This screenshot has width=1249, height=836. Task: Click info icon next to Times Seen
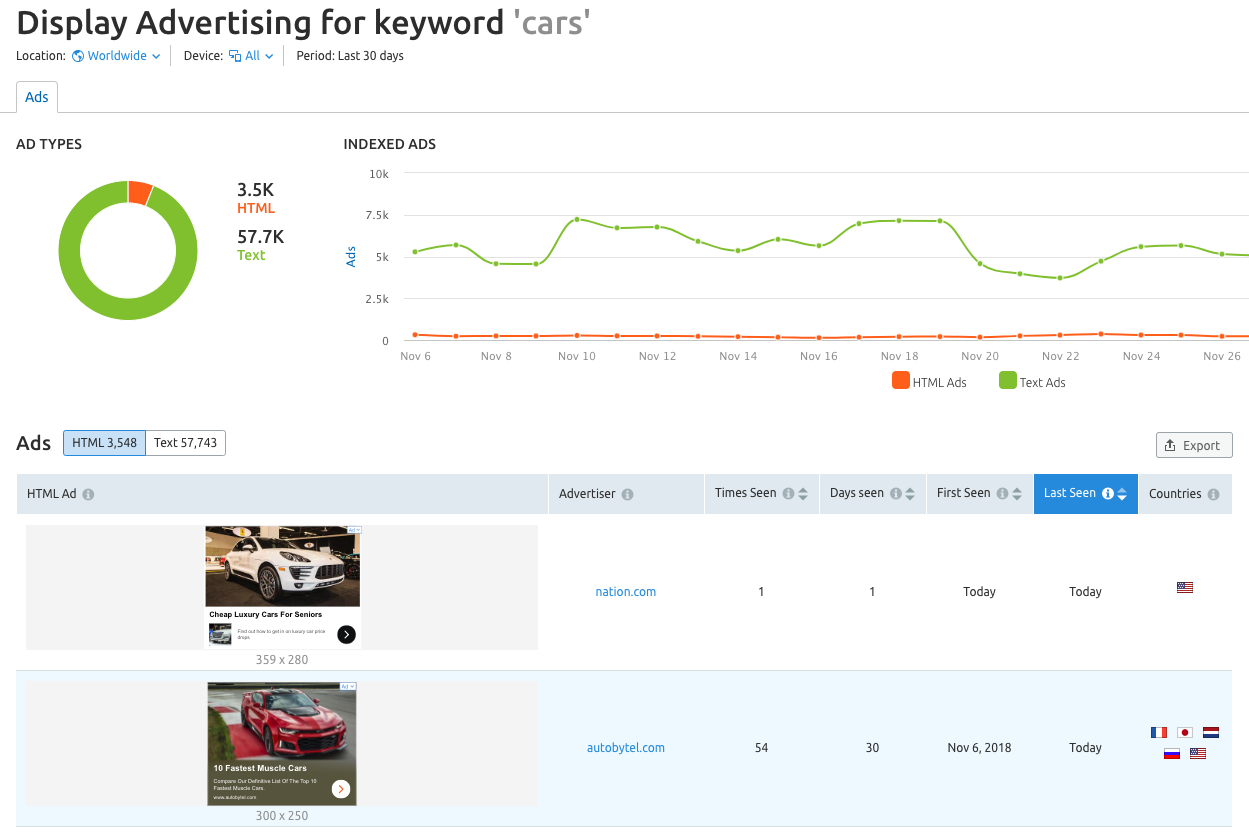click(x=788, y=494)
